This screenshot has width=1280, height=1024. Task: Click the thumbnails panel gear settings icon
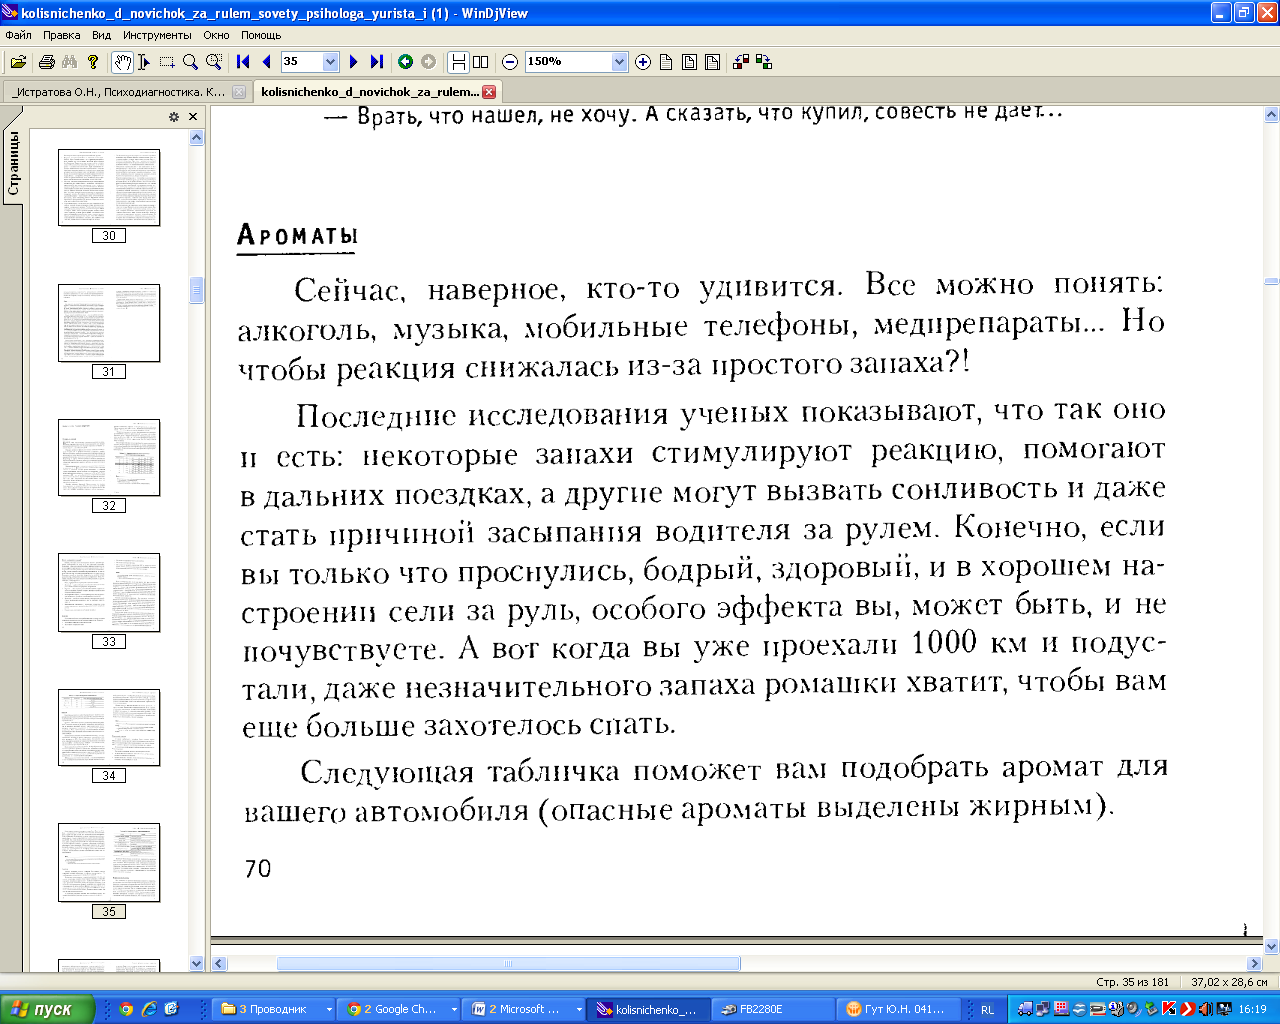pos(174,117)
